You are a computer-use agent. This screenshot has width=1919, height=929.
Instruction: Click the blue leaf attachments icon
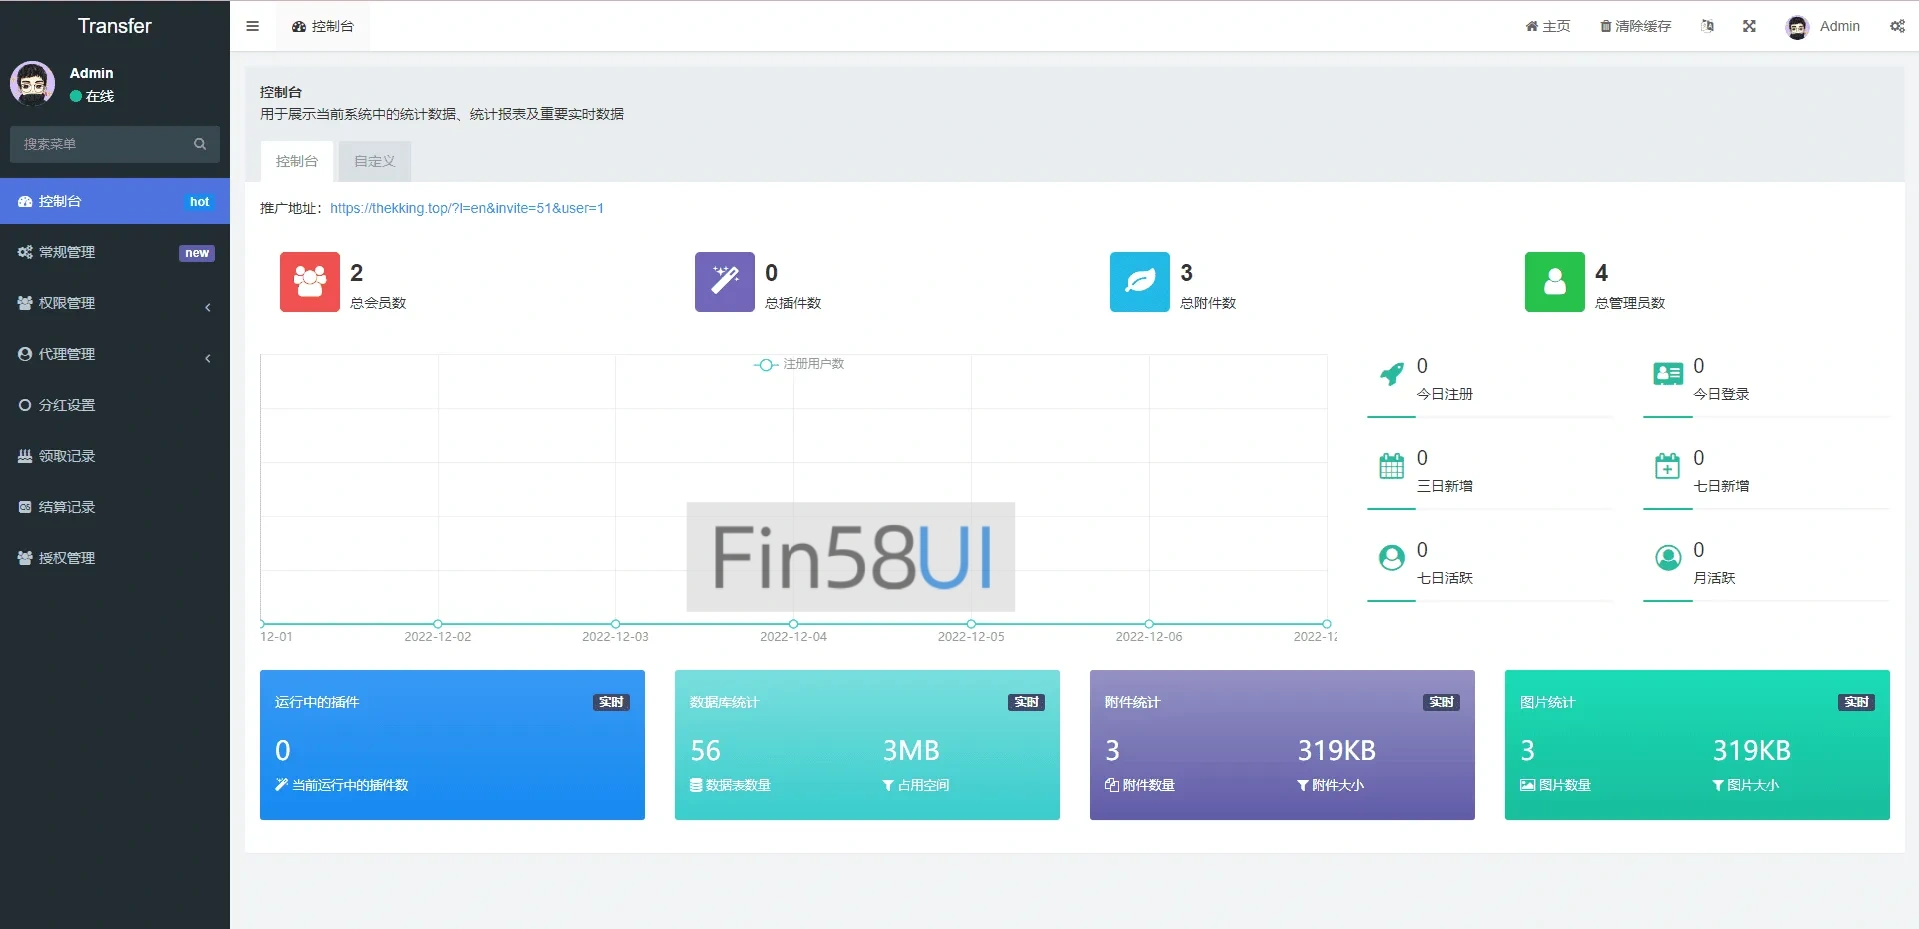coord(1139,282)
